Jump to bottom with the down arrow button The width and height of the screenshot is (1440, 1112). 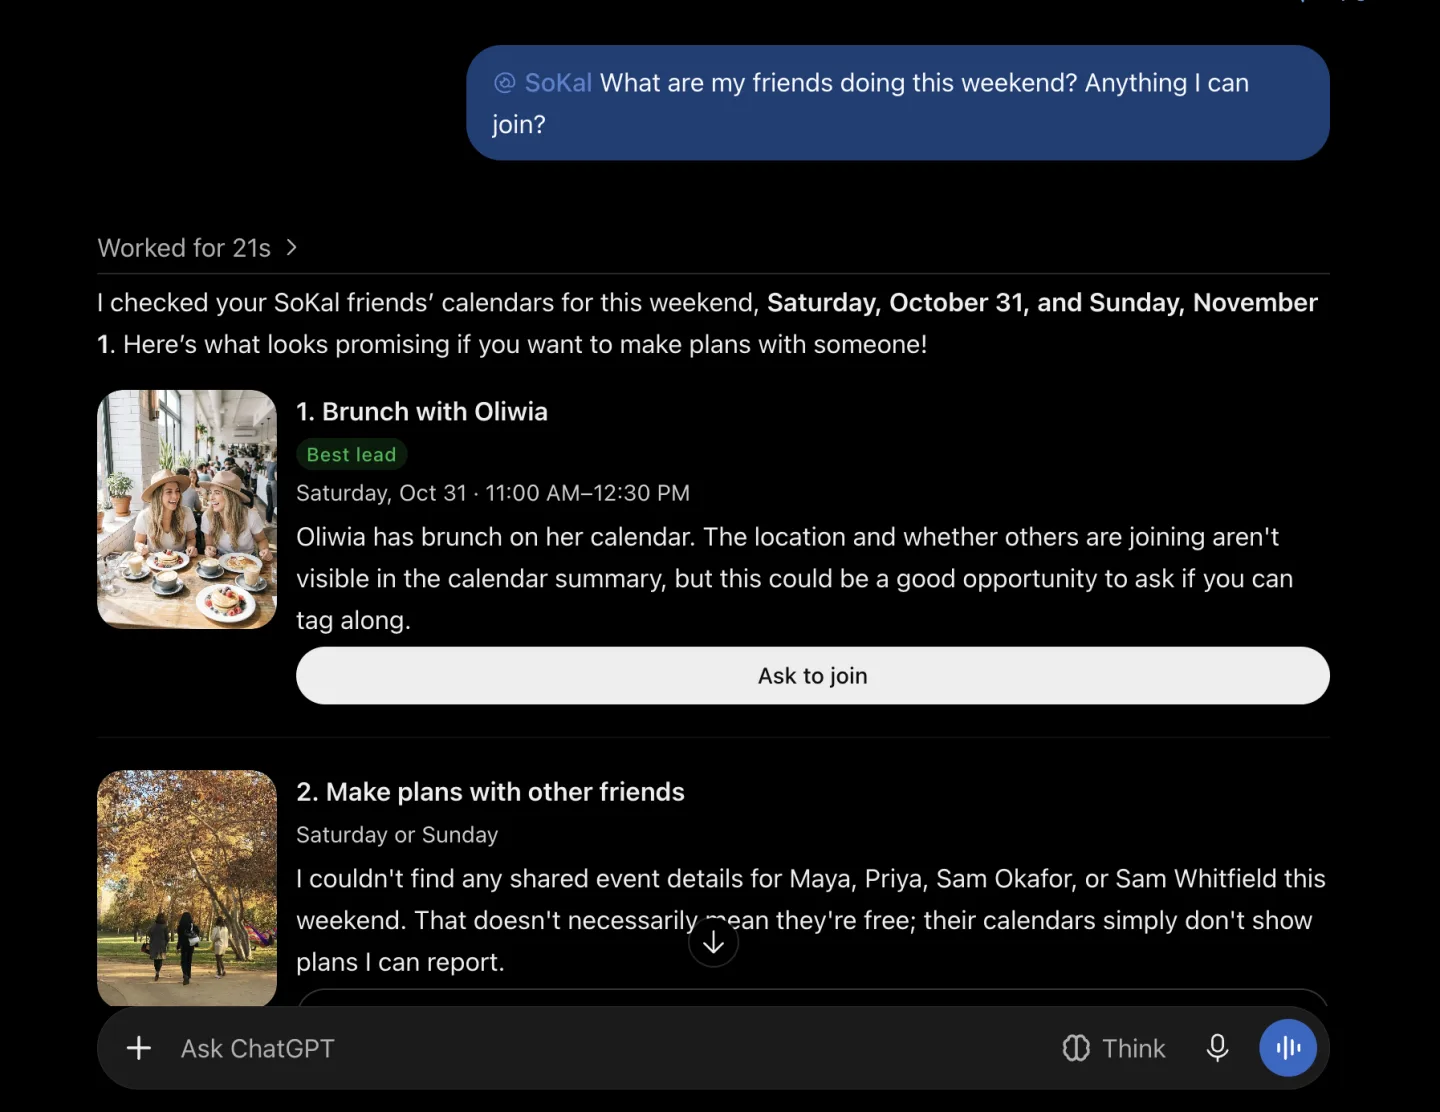713,942
